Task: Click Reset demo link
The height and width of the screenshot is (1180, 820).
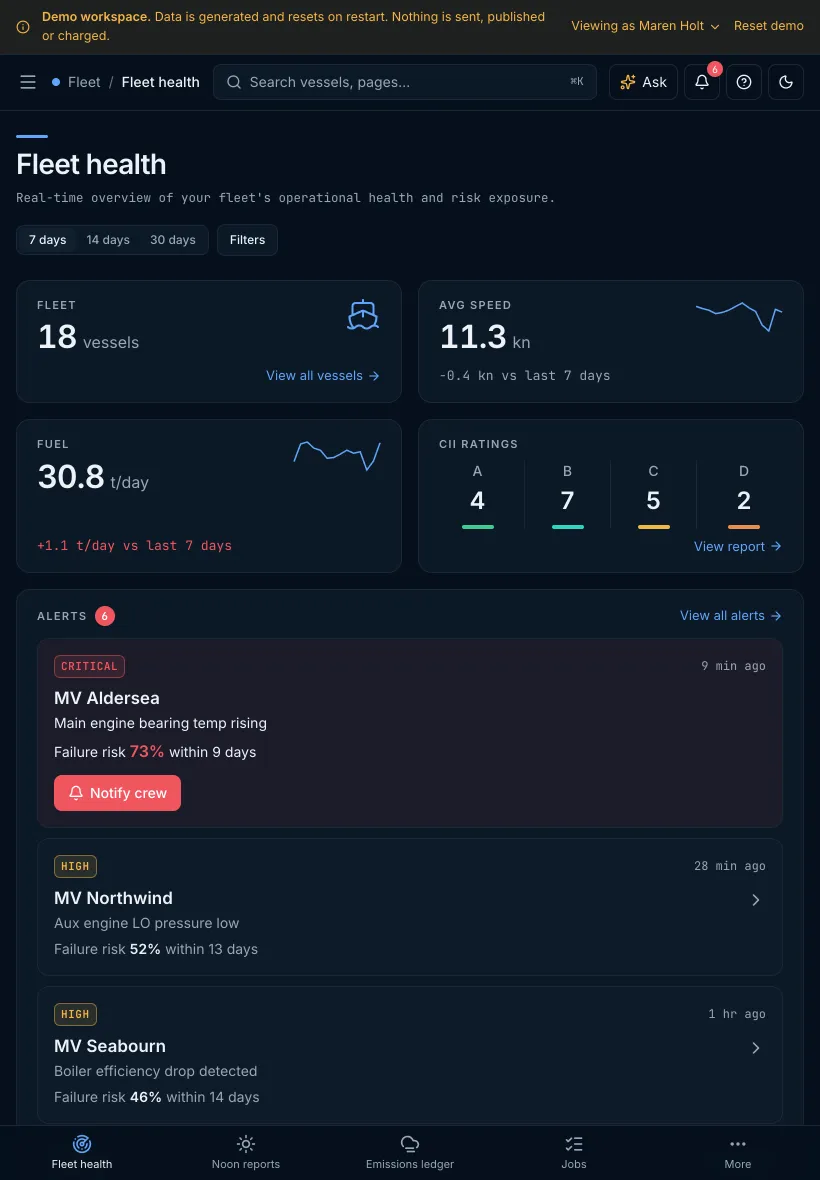Action: pos(769,26)
